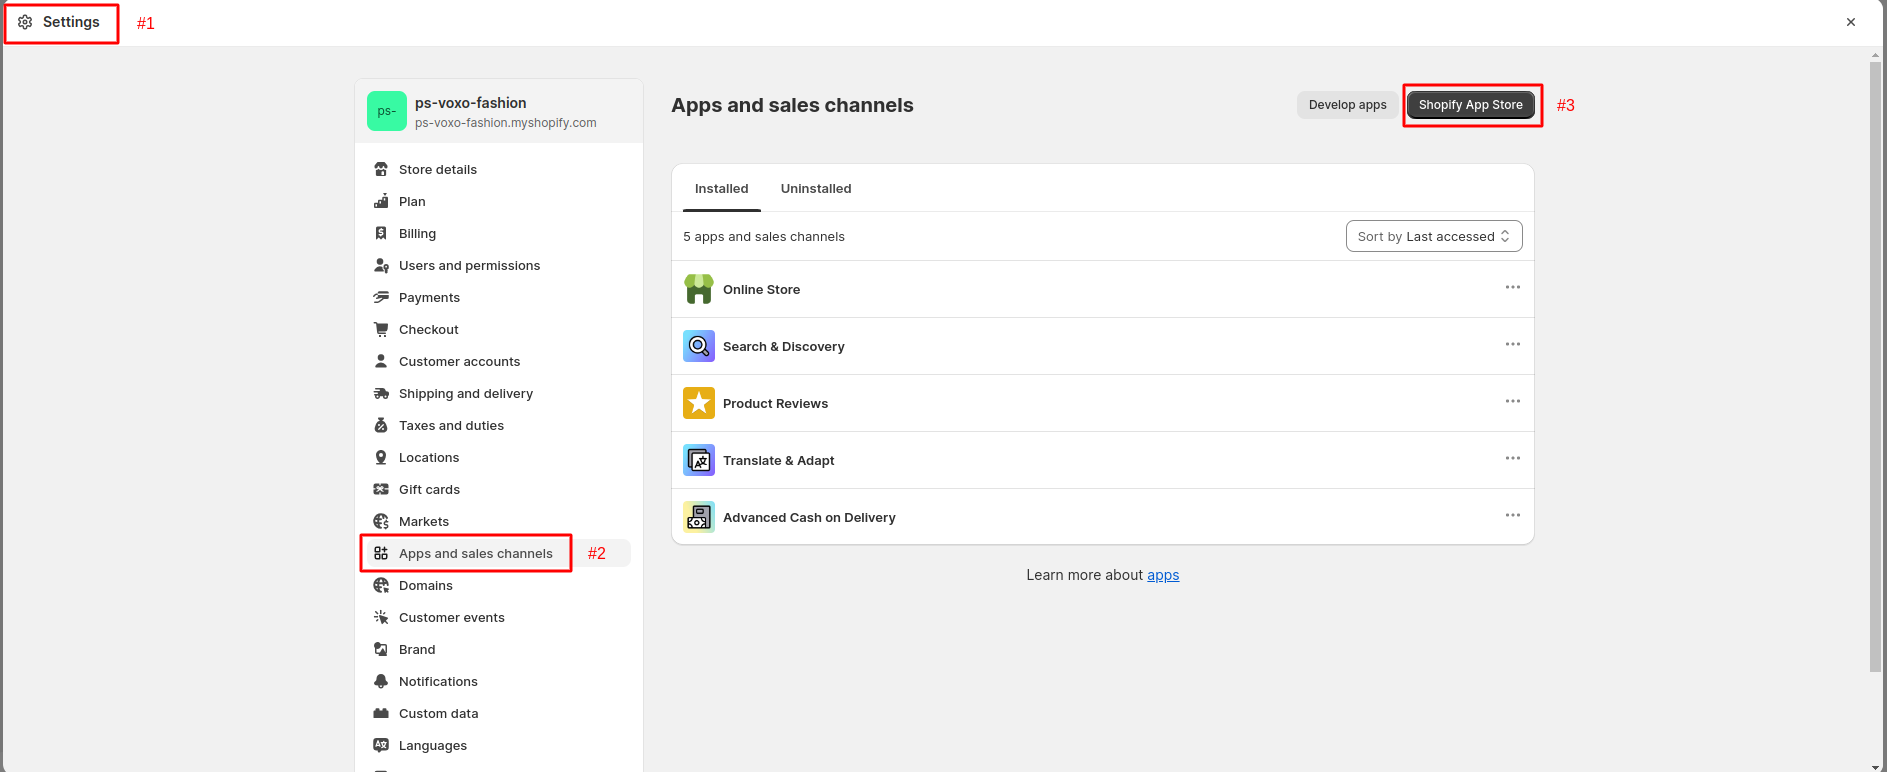Click the ps-voxo-fashion store avatar
This screenshot has height=772, width=1887.
coord(387,111)
